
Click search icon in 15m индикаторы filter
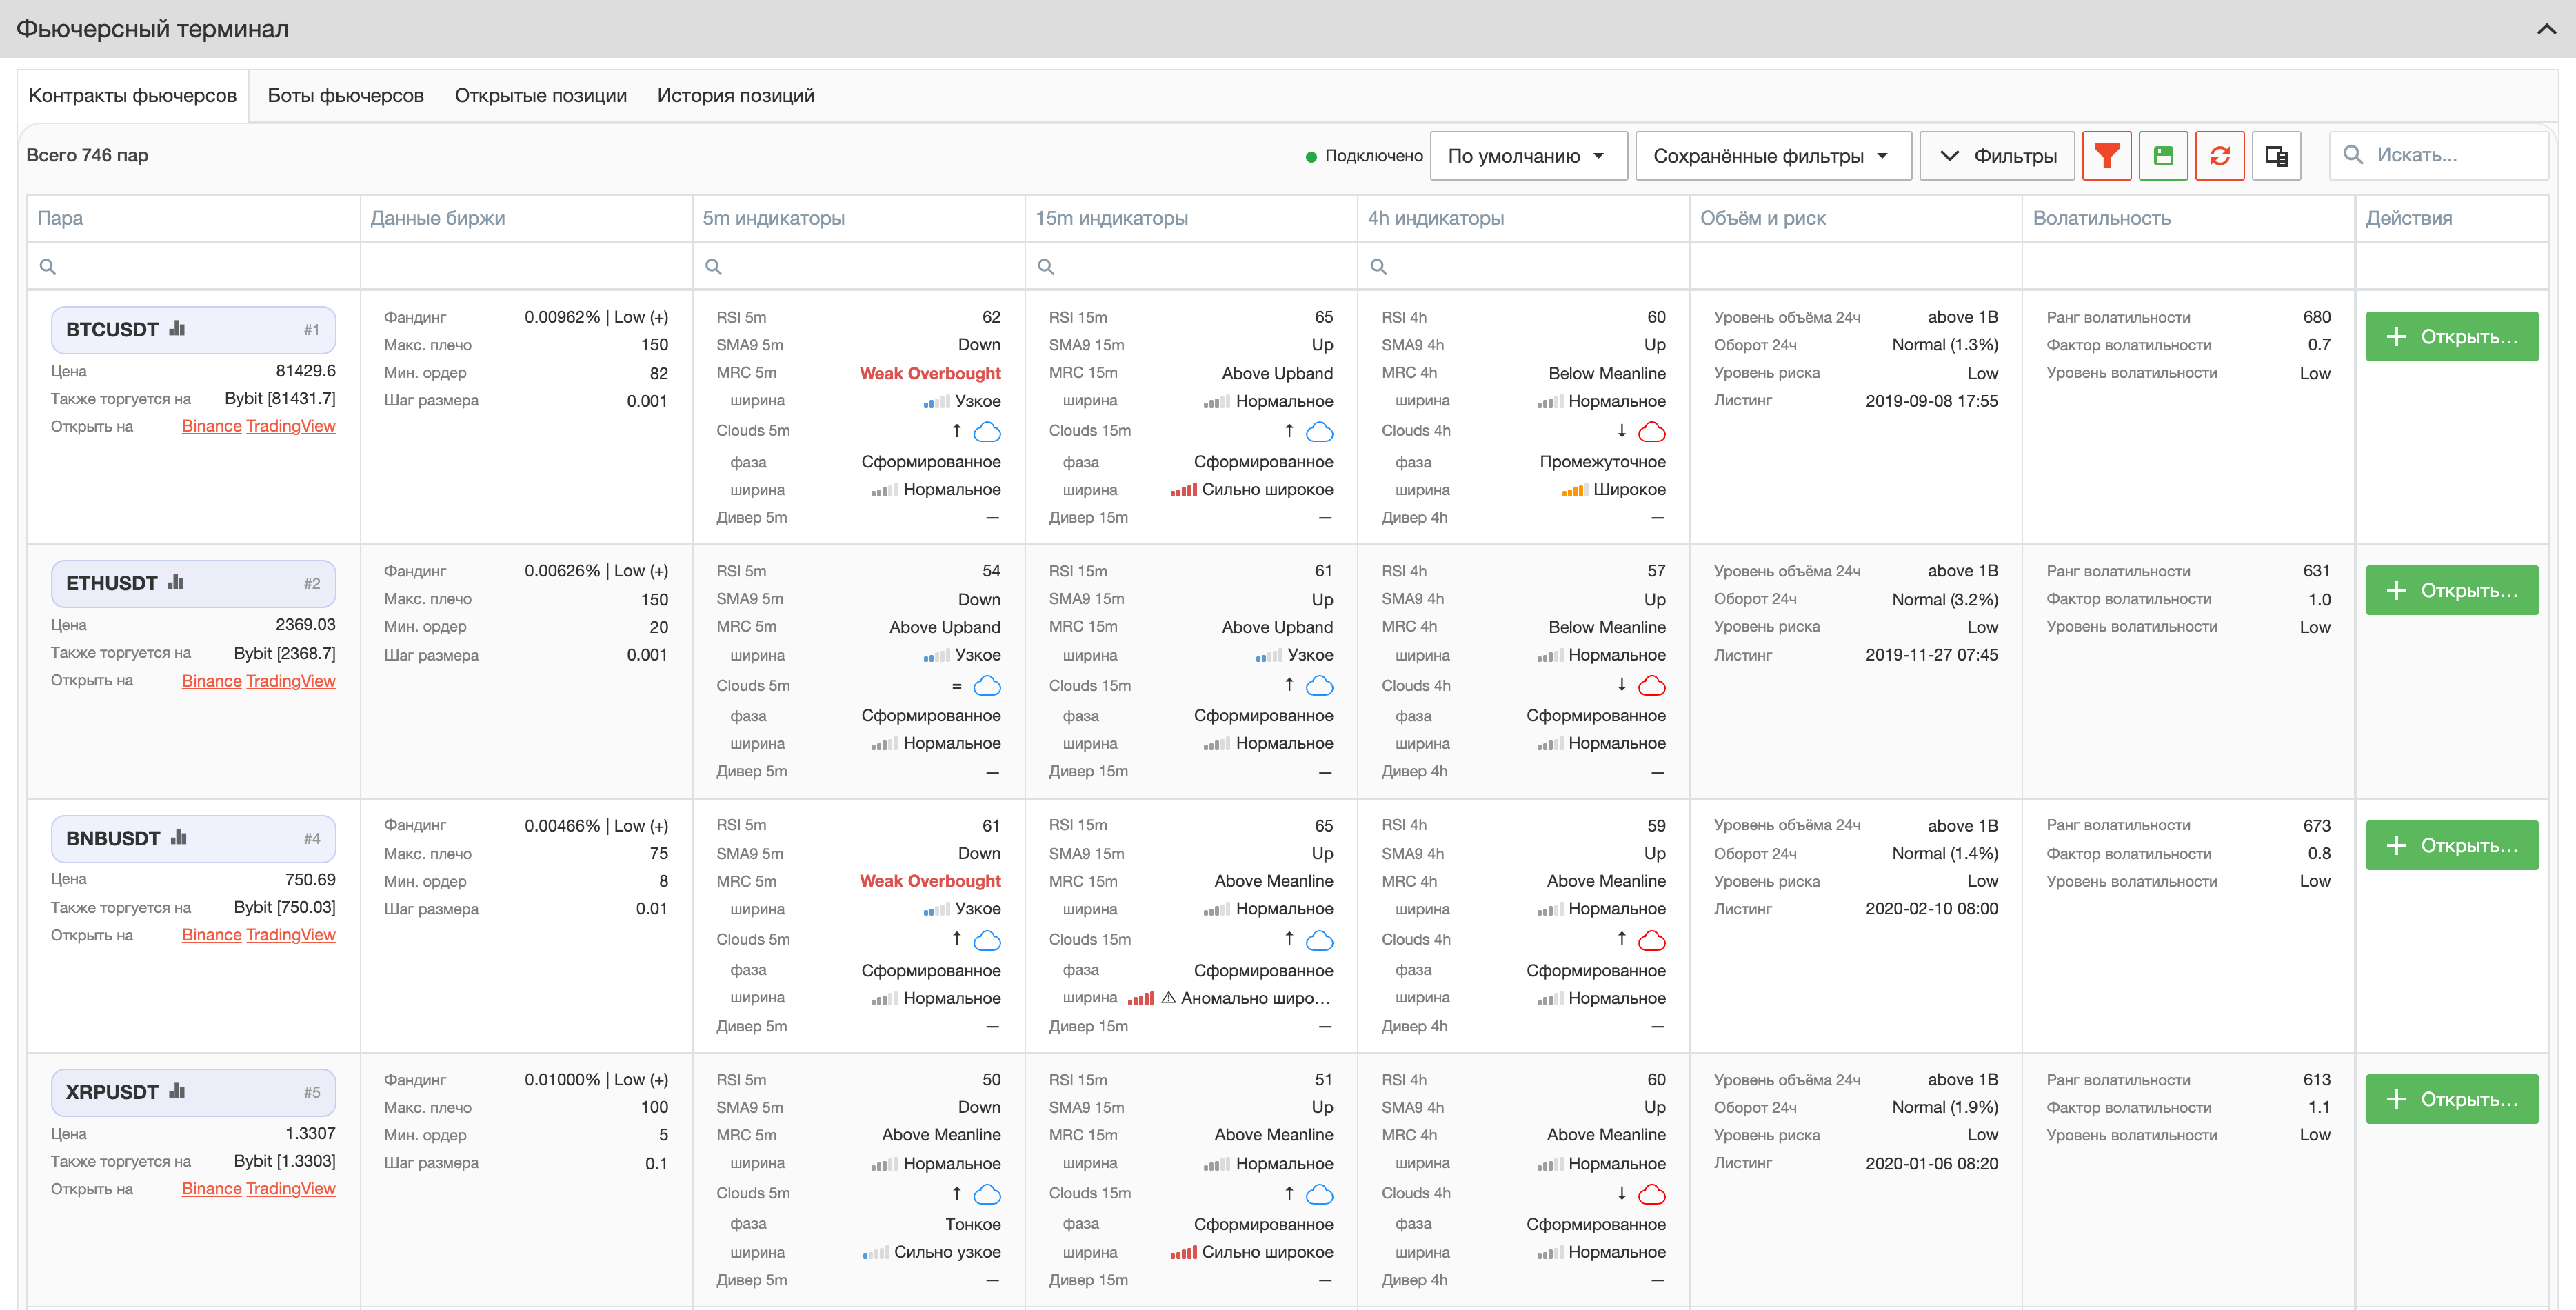[x=1046, y=267]
